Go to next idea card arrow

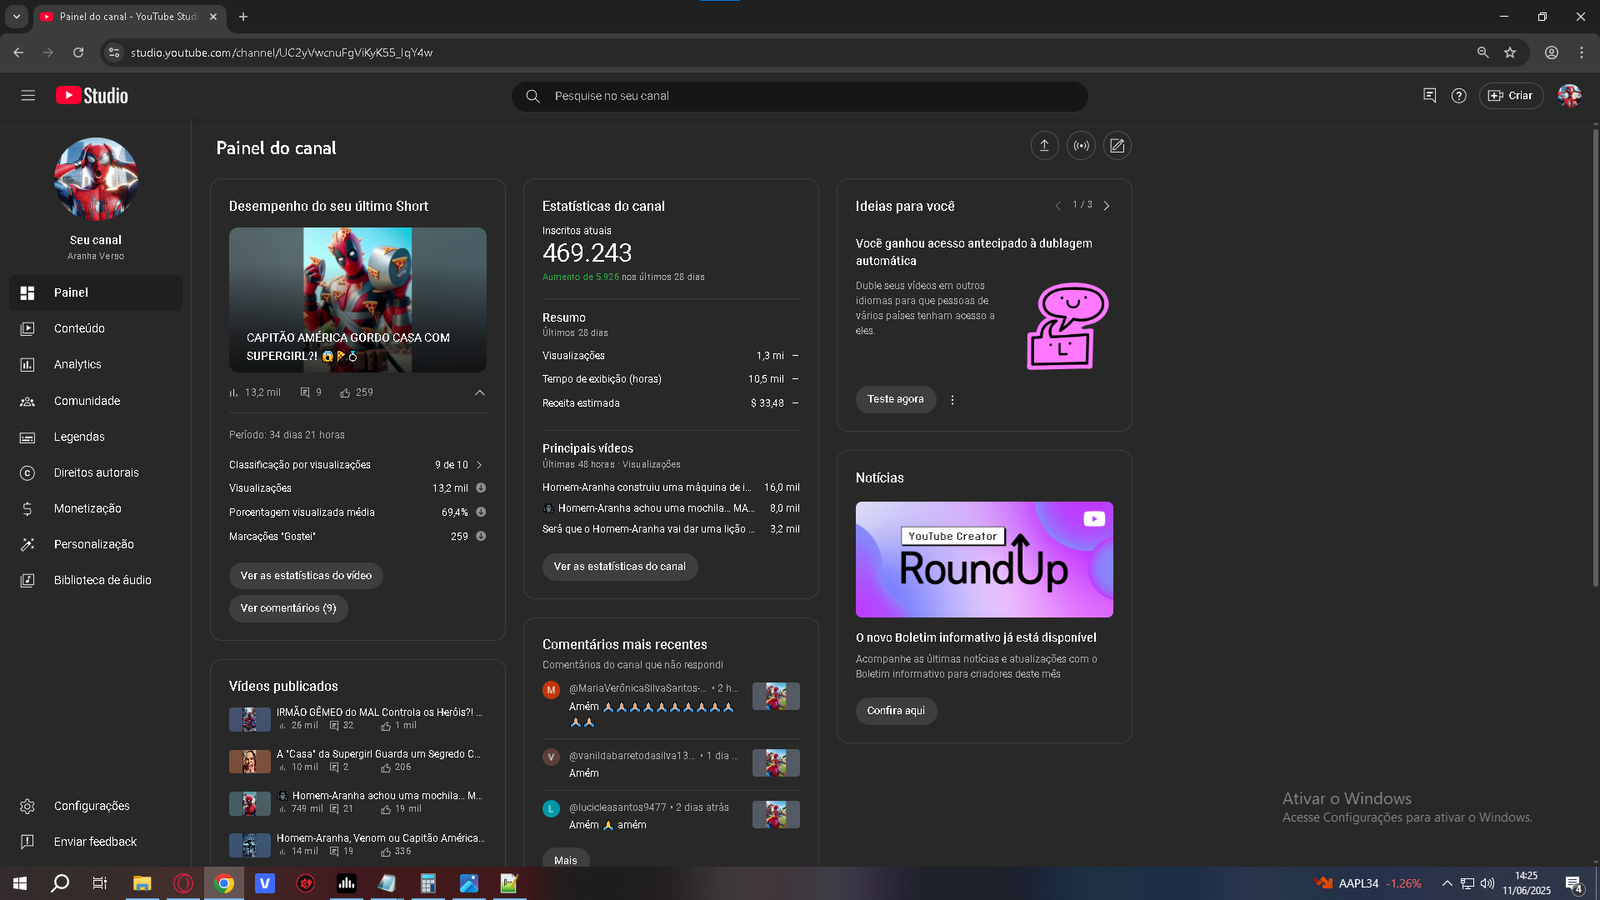pos(1107,206)
